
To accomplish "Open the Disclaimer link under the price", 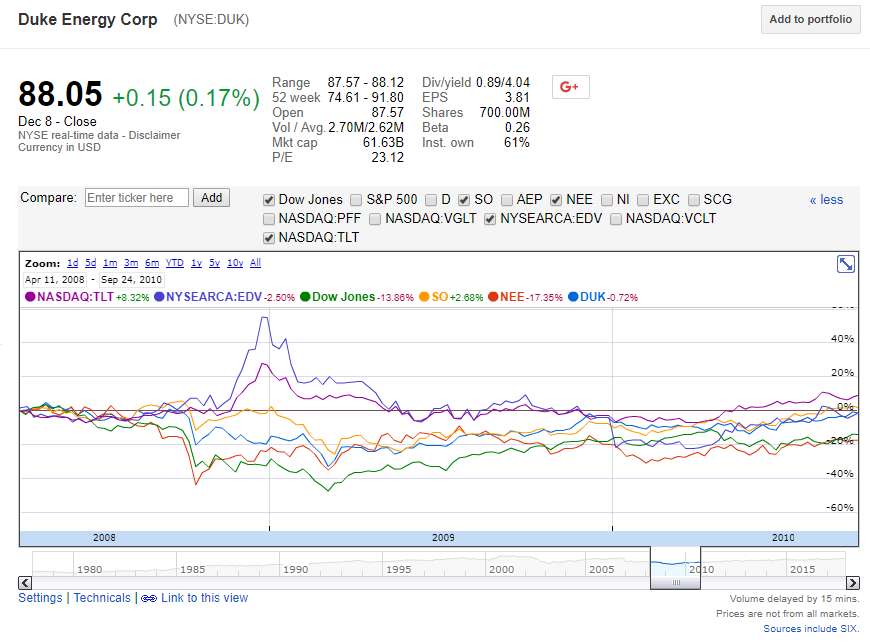I will [x=154, y=135].
